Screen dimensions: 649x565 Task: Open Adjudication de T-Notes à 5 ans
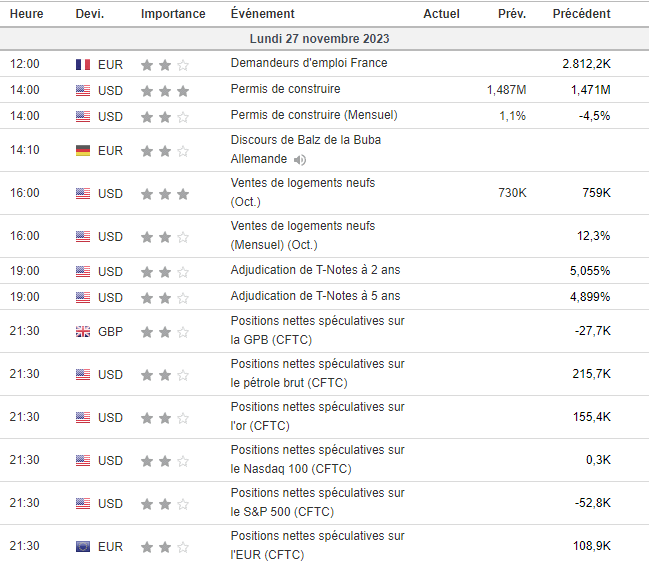(315, 296)
